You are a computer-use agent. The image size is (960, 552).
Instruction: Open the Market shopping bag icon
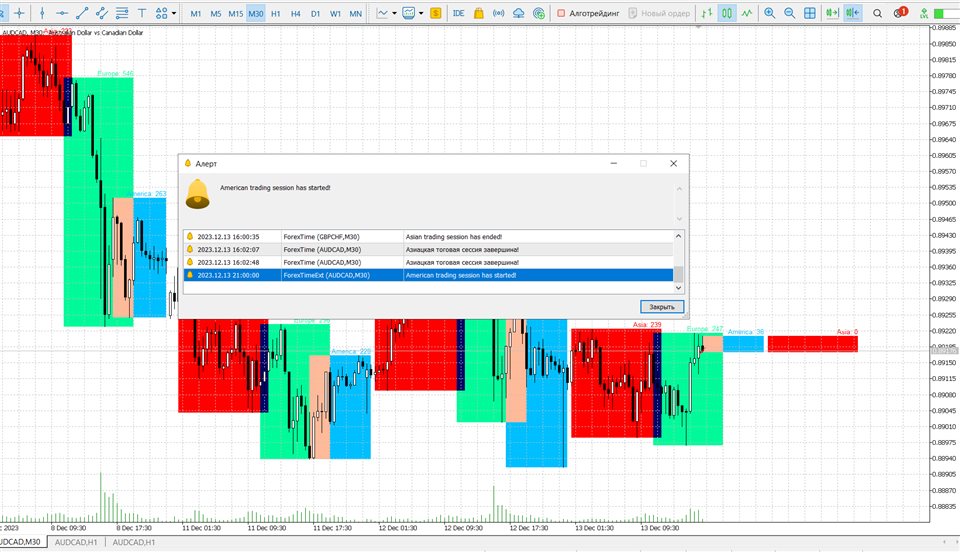point(479,13)
